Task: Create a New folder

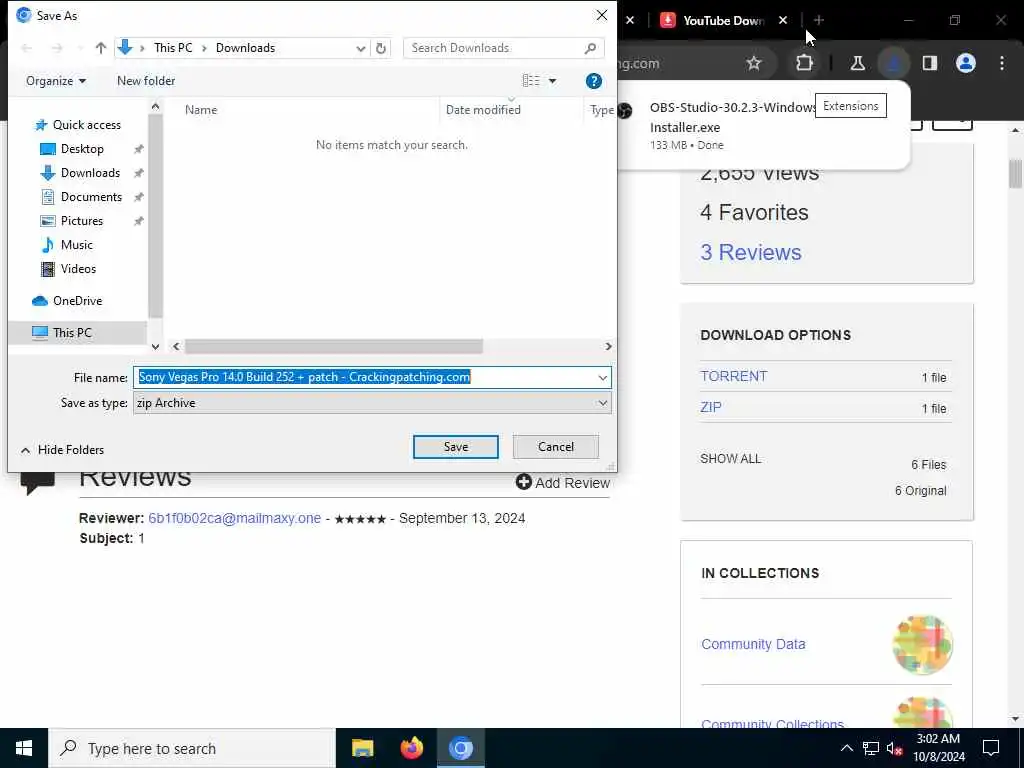Action: pos(146,81)
